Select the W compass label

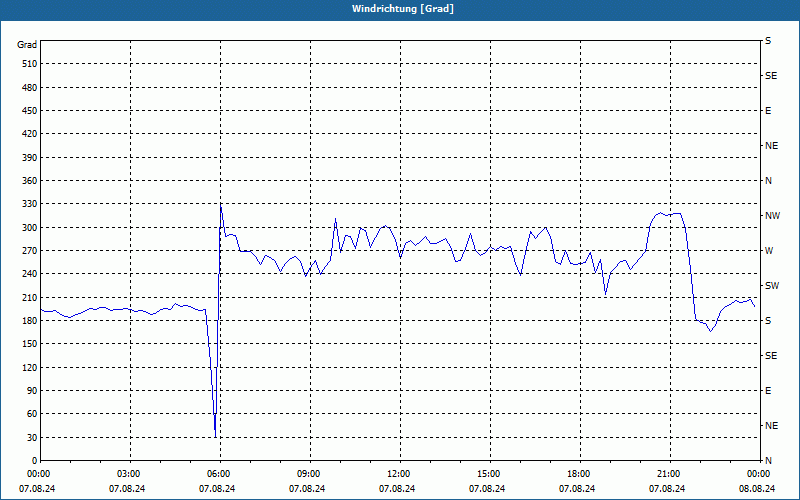point(769,251)
